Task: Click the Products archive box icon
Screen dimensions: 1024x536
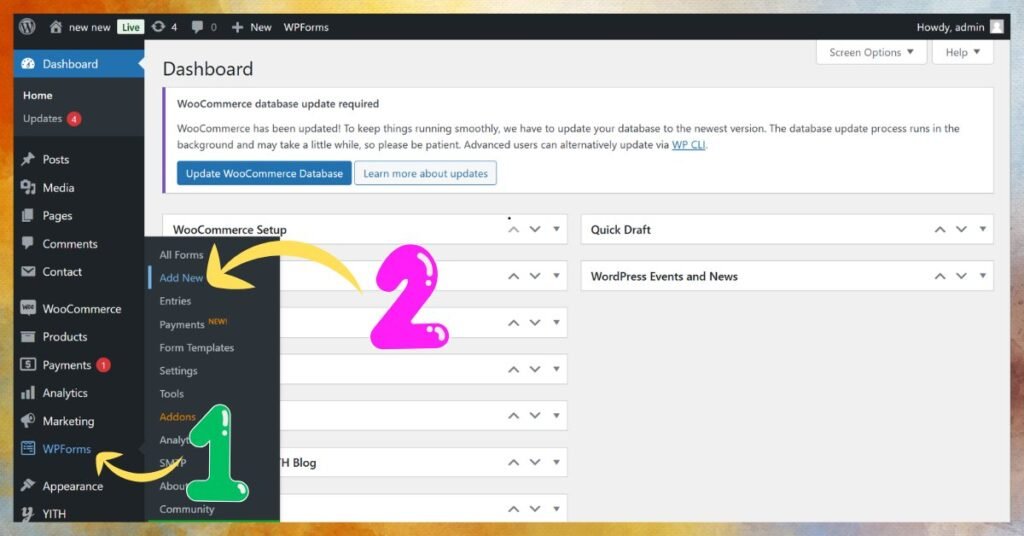Action: 27,336
